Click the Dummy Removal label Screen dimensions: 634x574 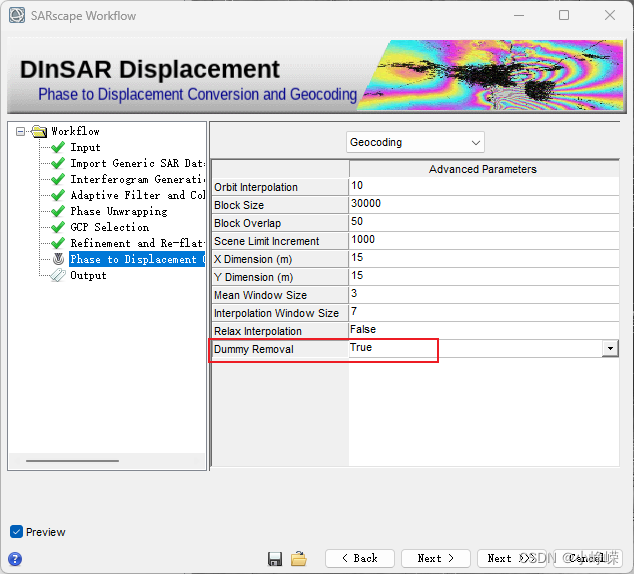point(254,349)
